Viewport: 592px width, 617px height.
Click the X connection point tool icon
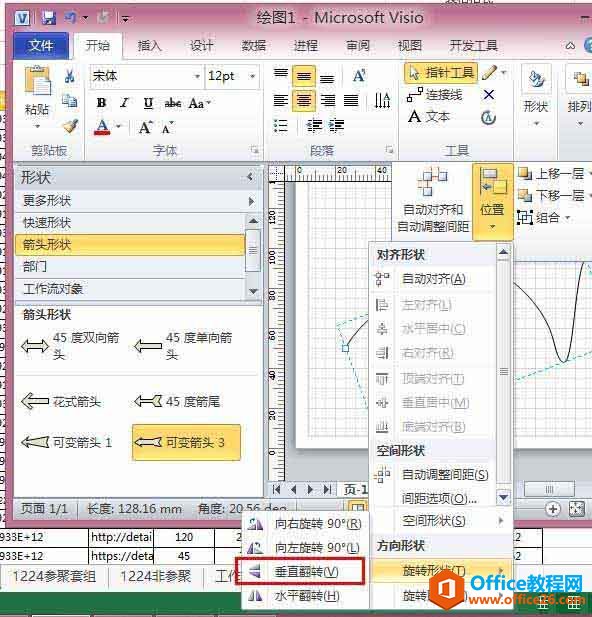coord(489,95)
